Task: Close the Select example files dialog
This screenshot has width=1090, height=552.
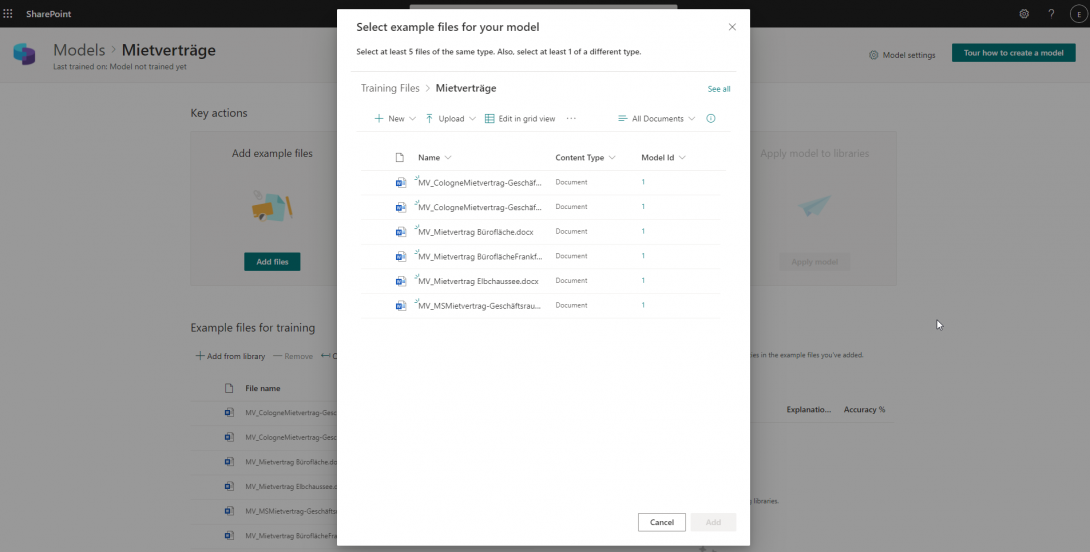Action: (732, 27)
